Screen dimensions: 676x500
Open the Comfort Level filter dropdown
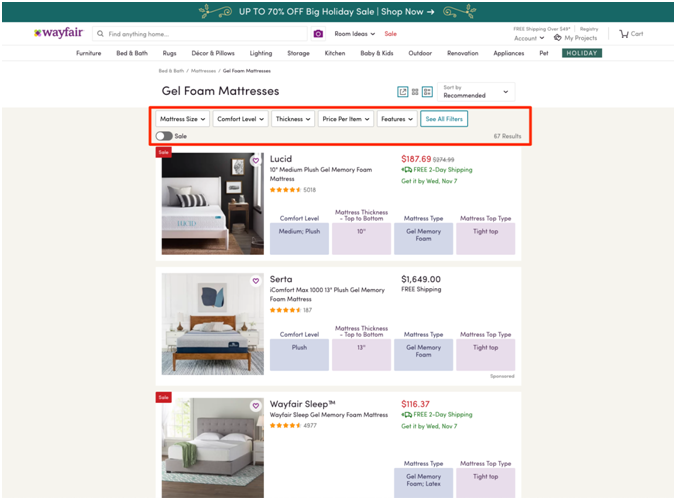(x=240, y=119)
